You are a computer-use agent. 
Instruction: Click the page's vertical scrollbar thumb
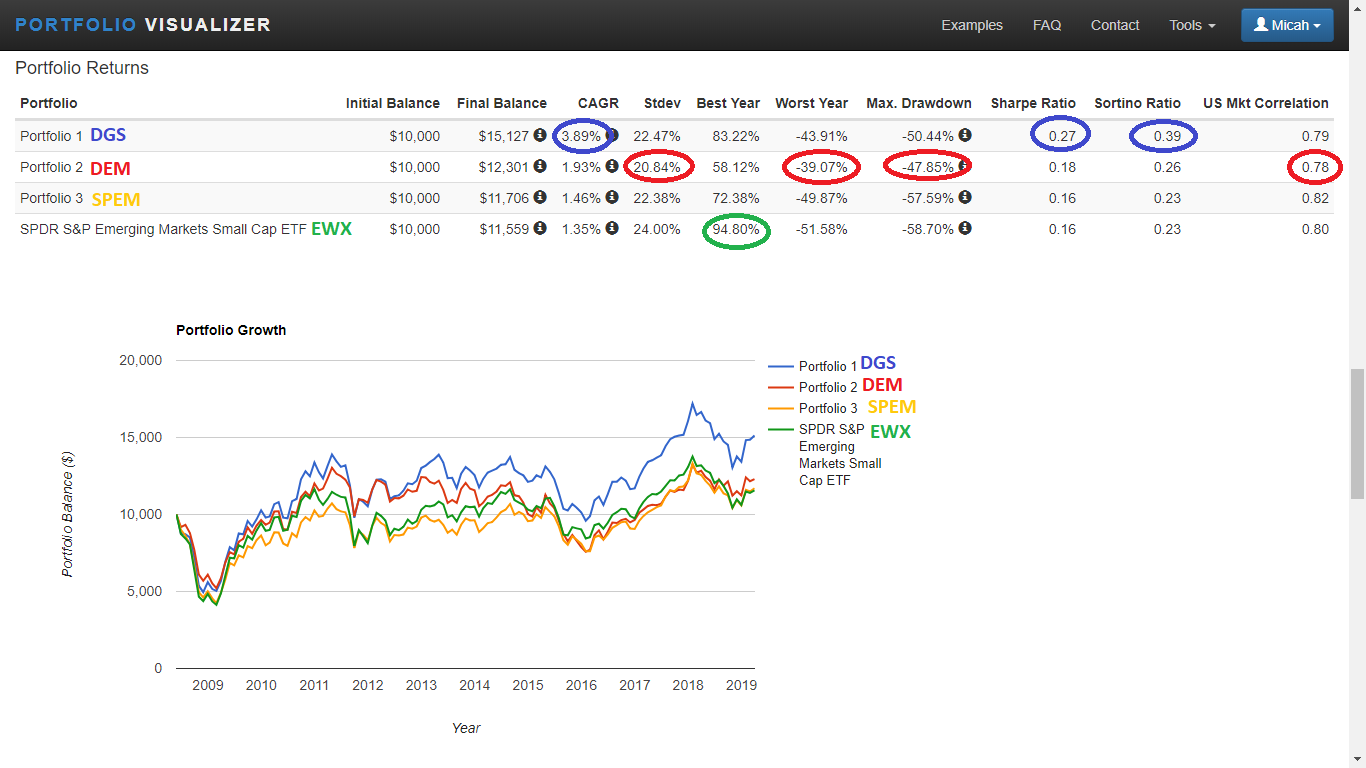tap(1357, 433)
